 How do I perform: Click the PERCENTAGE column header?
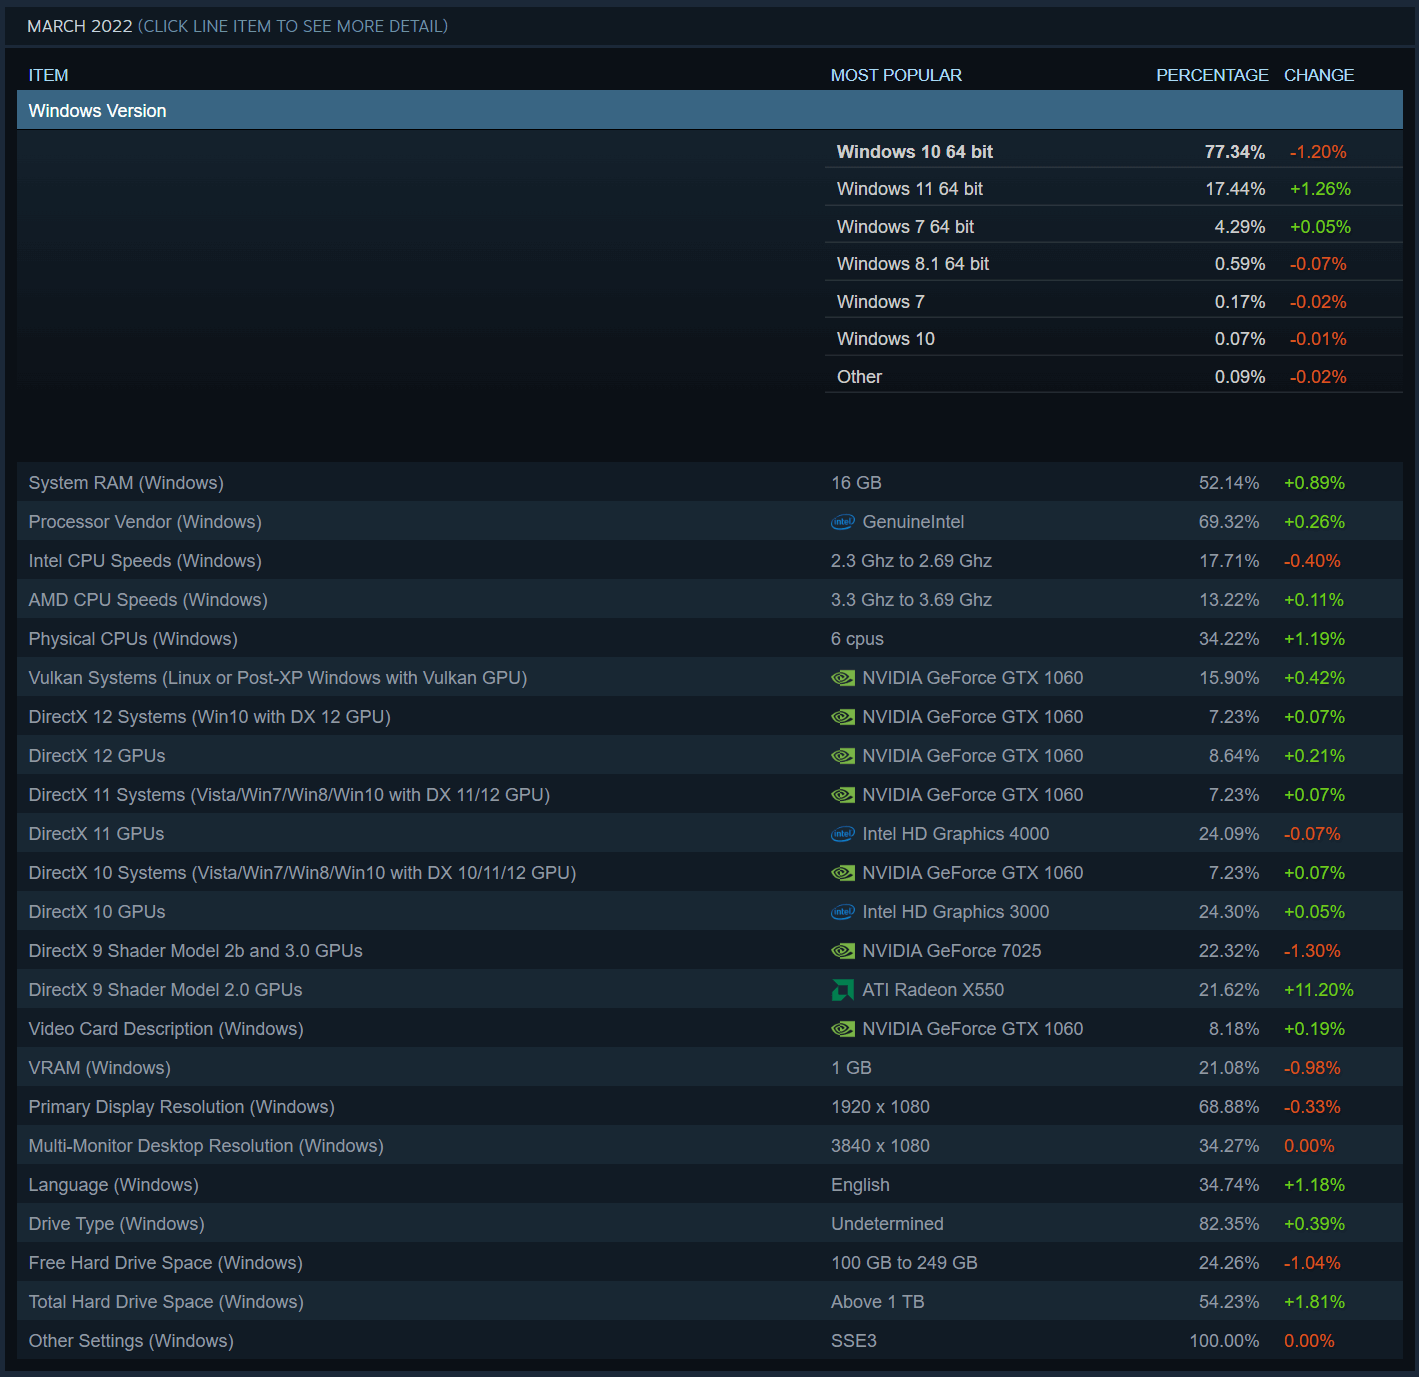1212,75
